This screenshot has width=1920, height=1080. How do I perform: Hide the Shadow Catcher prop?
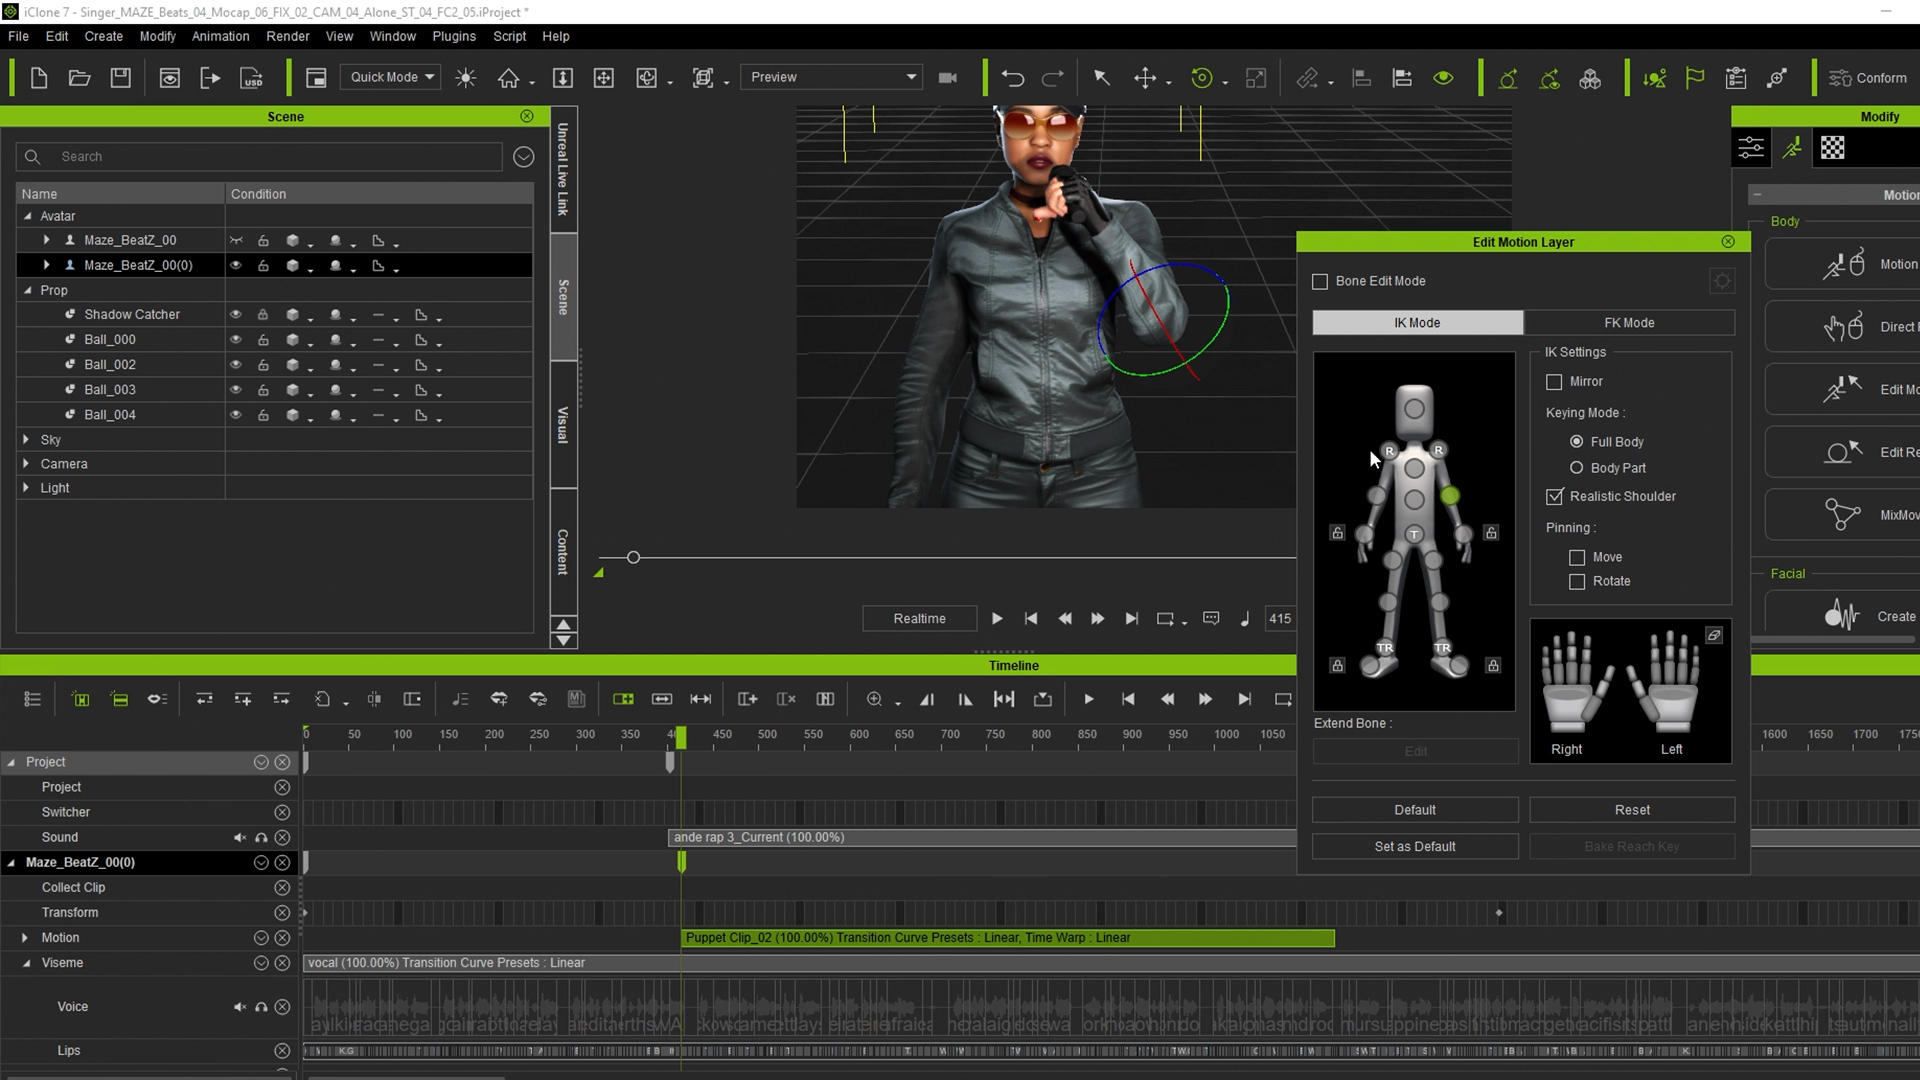pos(236,315)
